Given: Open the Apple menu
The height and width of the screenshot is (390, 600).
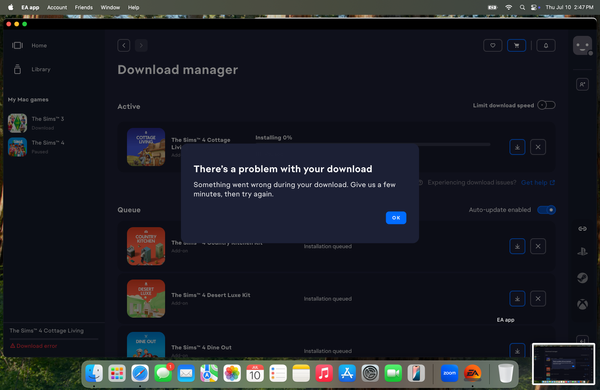Looking at the screenshot, I should tap(11, 7).
